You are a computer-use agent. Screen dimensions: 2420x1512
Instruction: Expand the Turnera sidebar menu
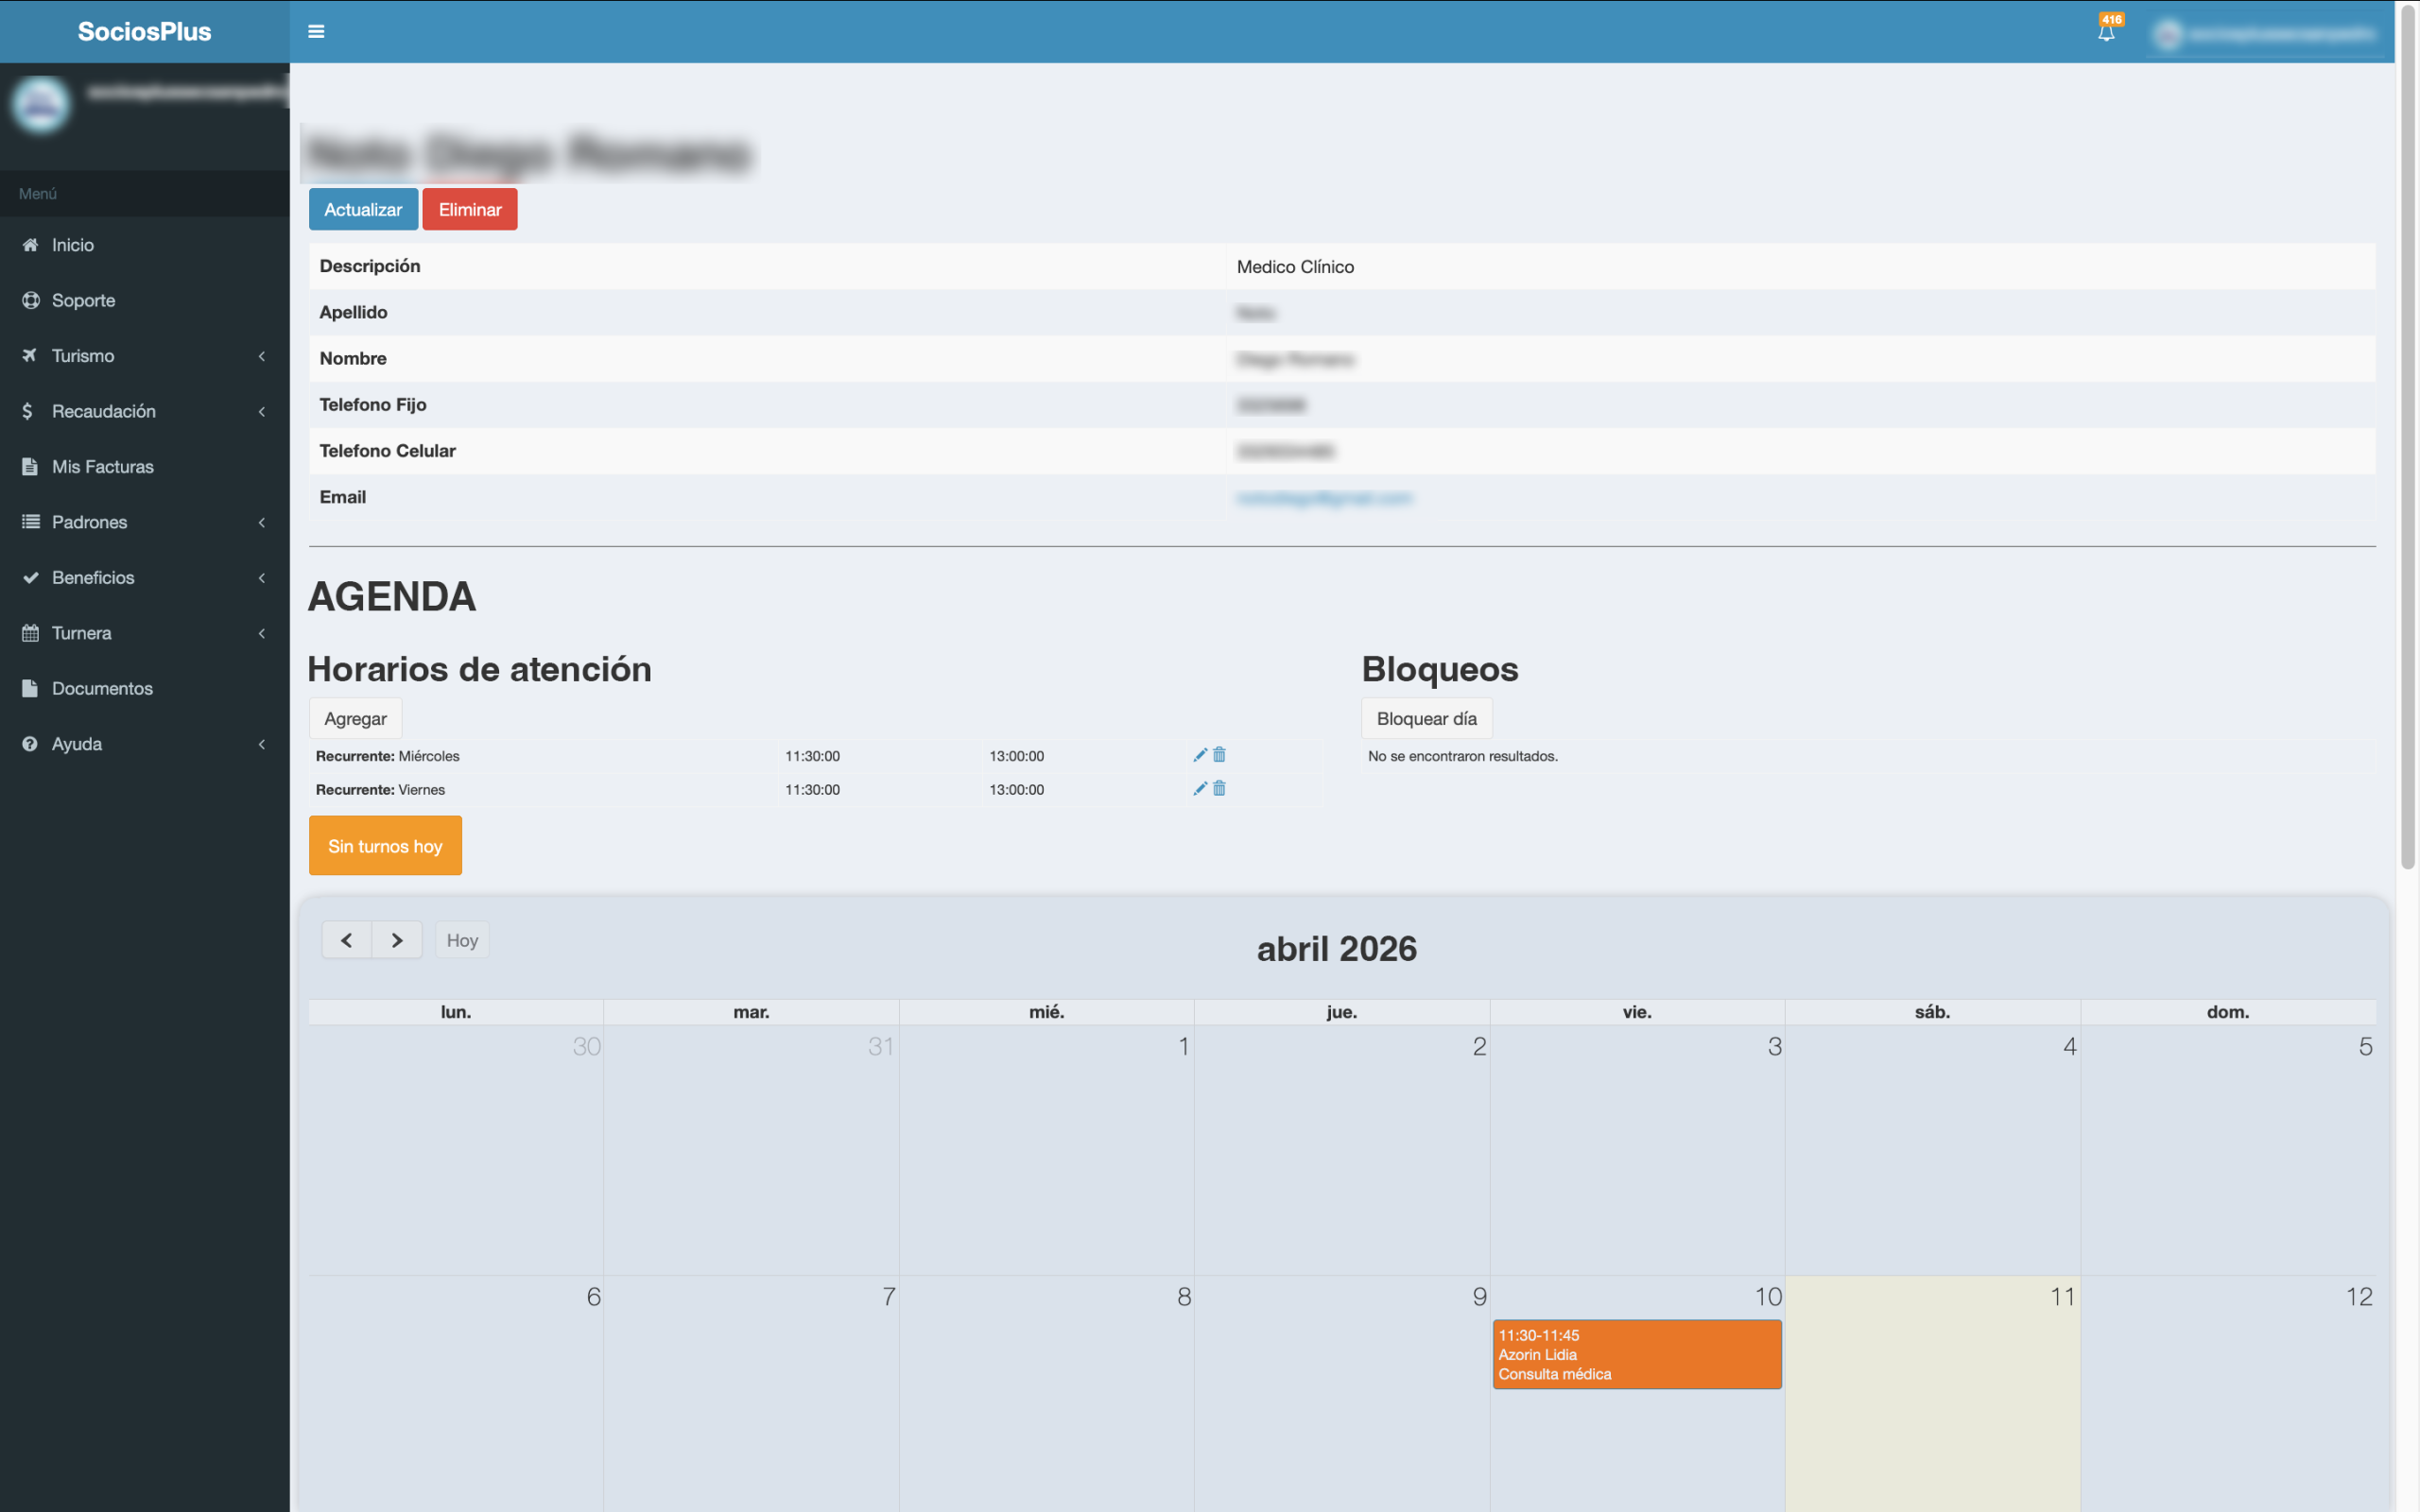(x=82, y=633)
